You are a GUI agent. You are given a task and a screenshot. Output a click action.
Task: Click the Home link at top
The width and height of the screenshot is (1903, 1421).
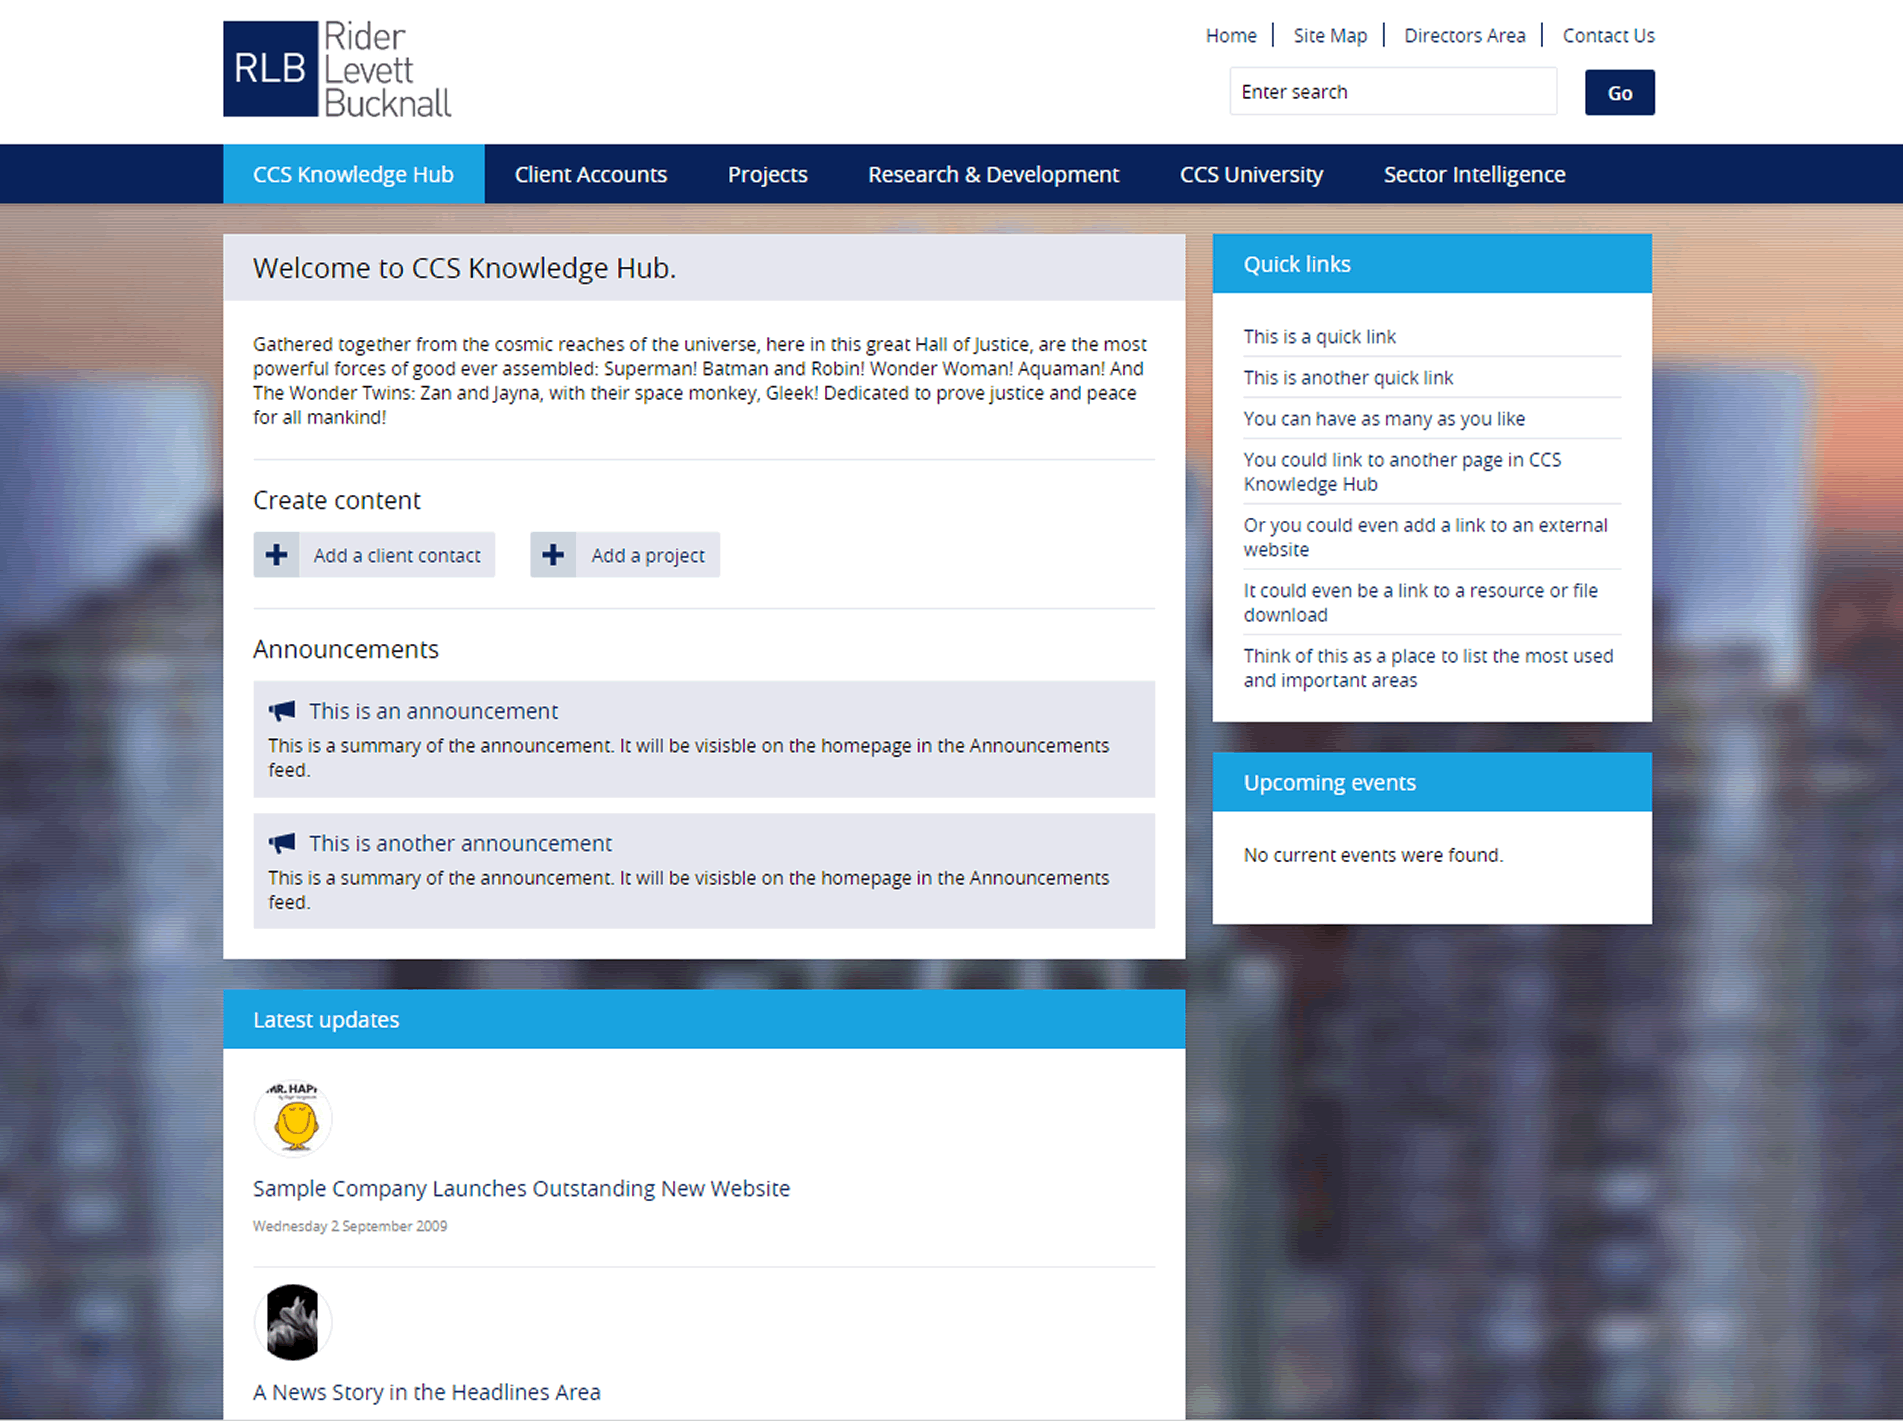(1231, 36)
